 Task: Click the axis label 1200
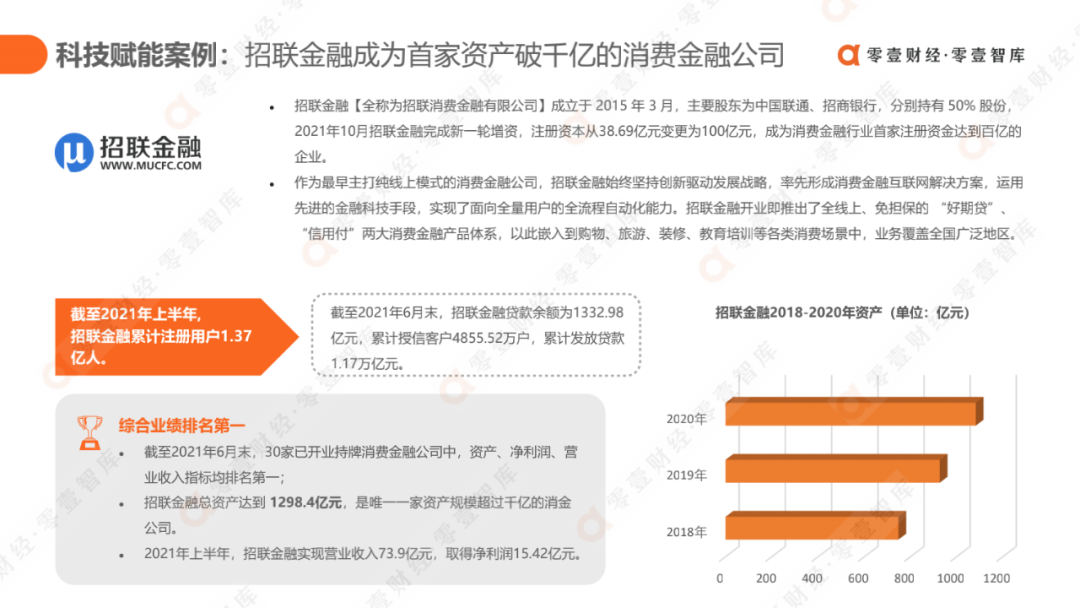click(996, 578)
